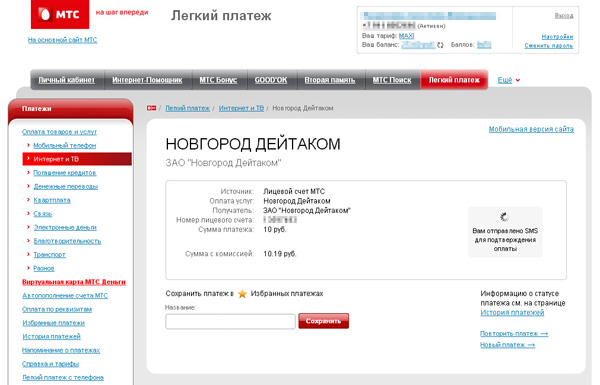The height and width of the screenshot is (385, 600).
Task: Click the Название input field
Action: click(230, 321)
